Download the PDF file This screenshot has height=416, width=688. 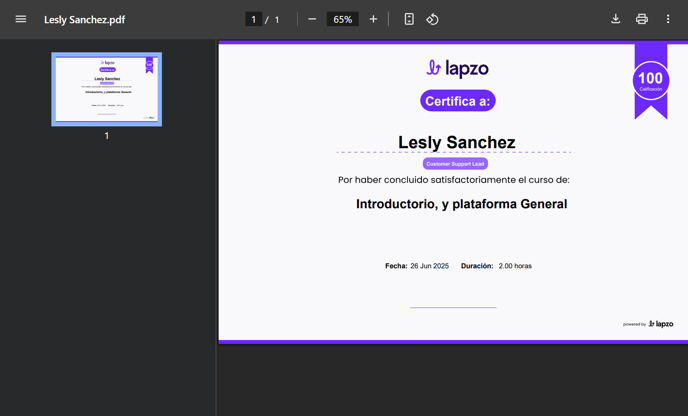(616, 19)
